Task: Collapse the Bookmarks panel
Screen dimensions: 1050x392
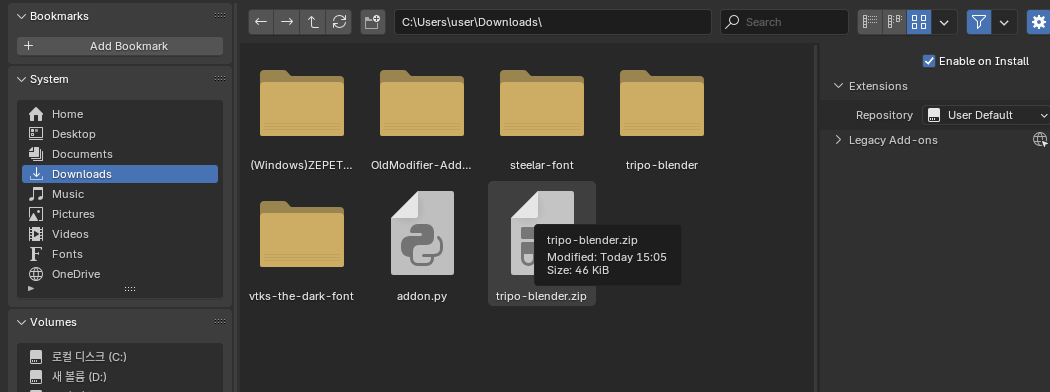Action: (x=21, y=16)
